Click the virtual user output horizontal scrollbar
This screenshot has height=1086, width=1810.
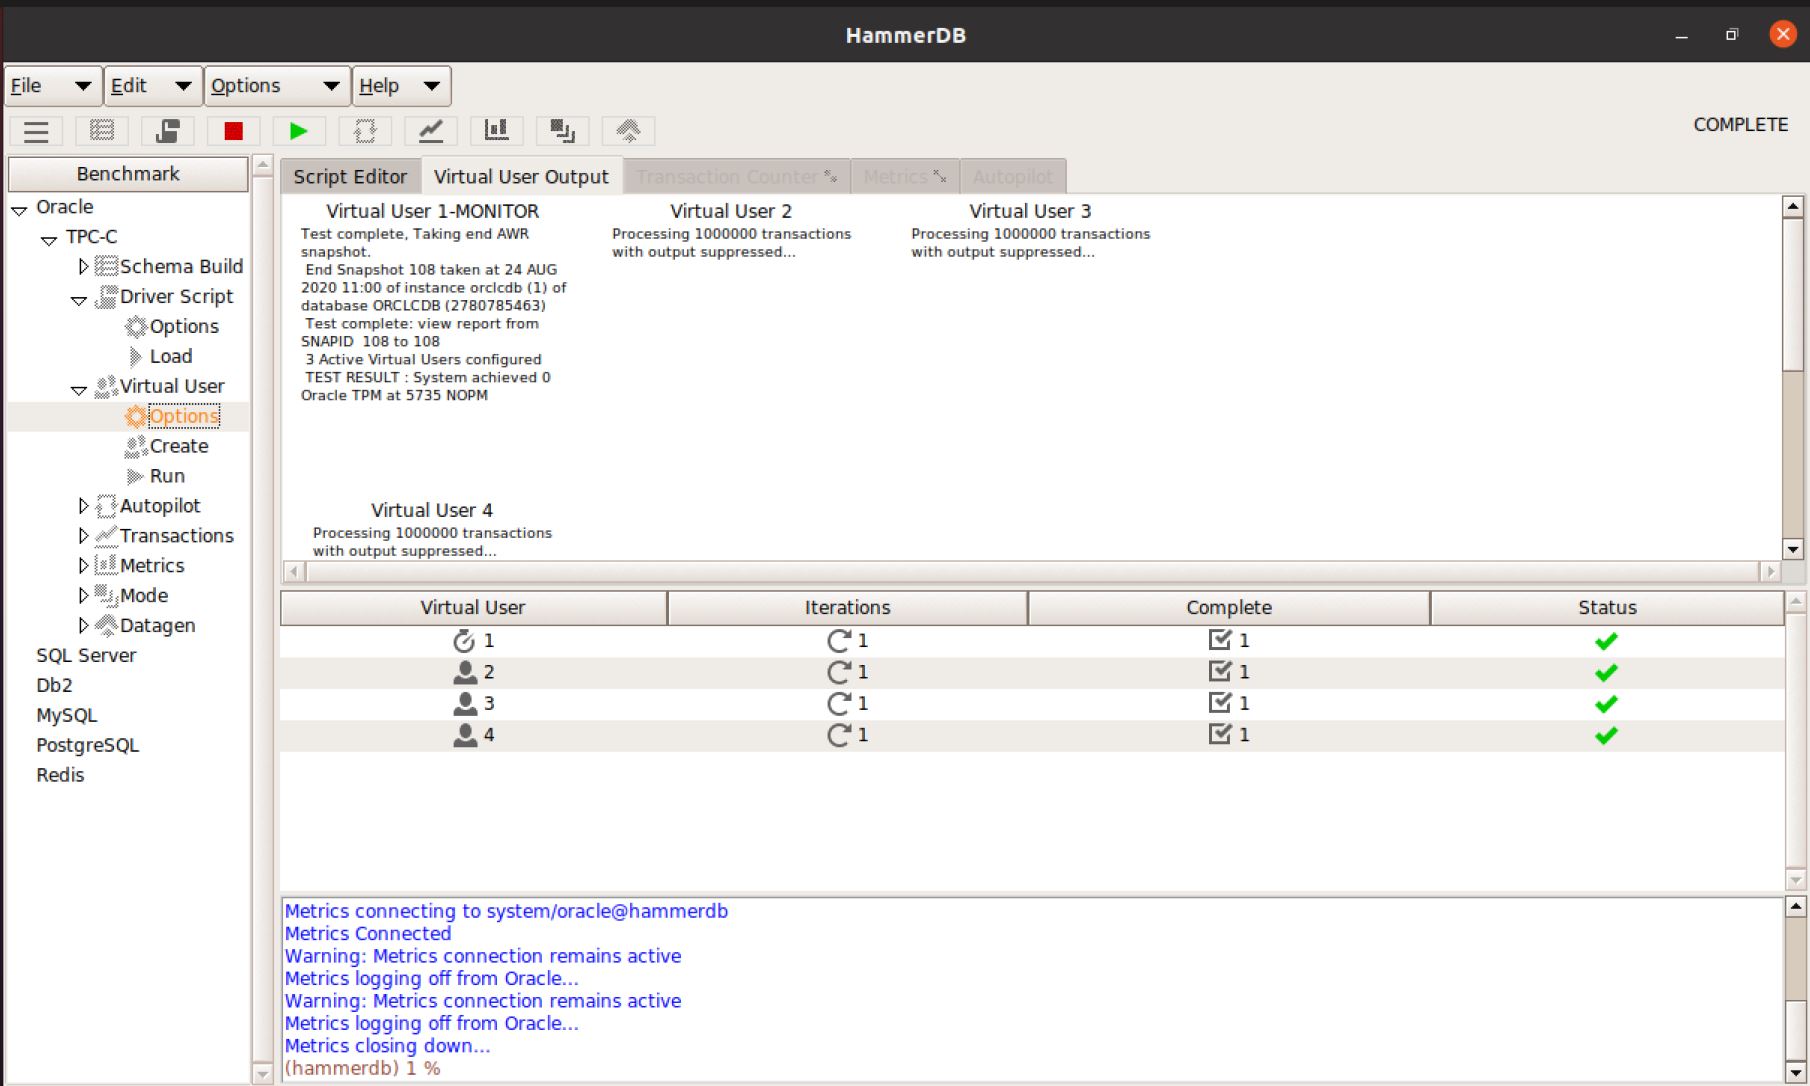click(x=1030, y=572)
